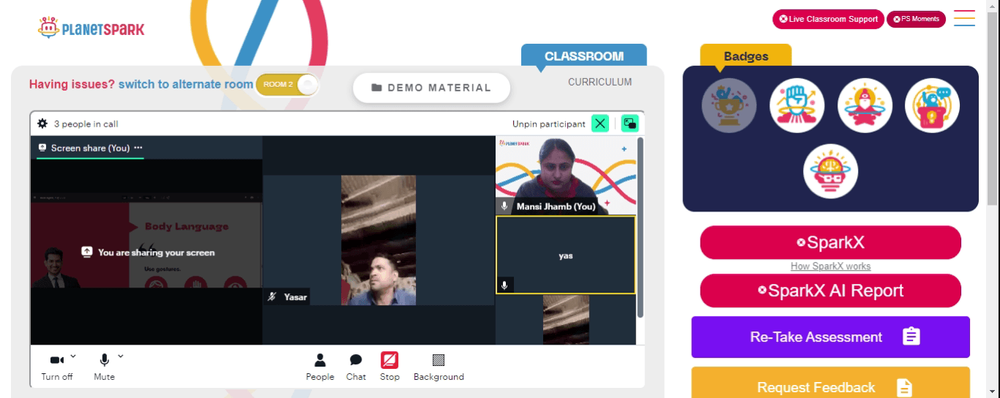
Task: Select the raised fist badge
Action: click(797, 105)
